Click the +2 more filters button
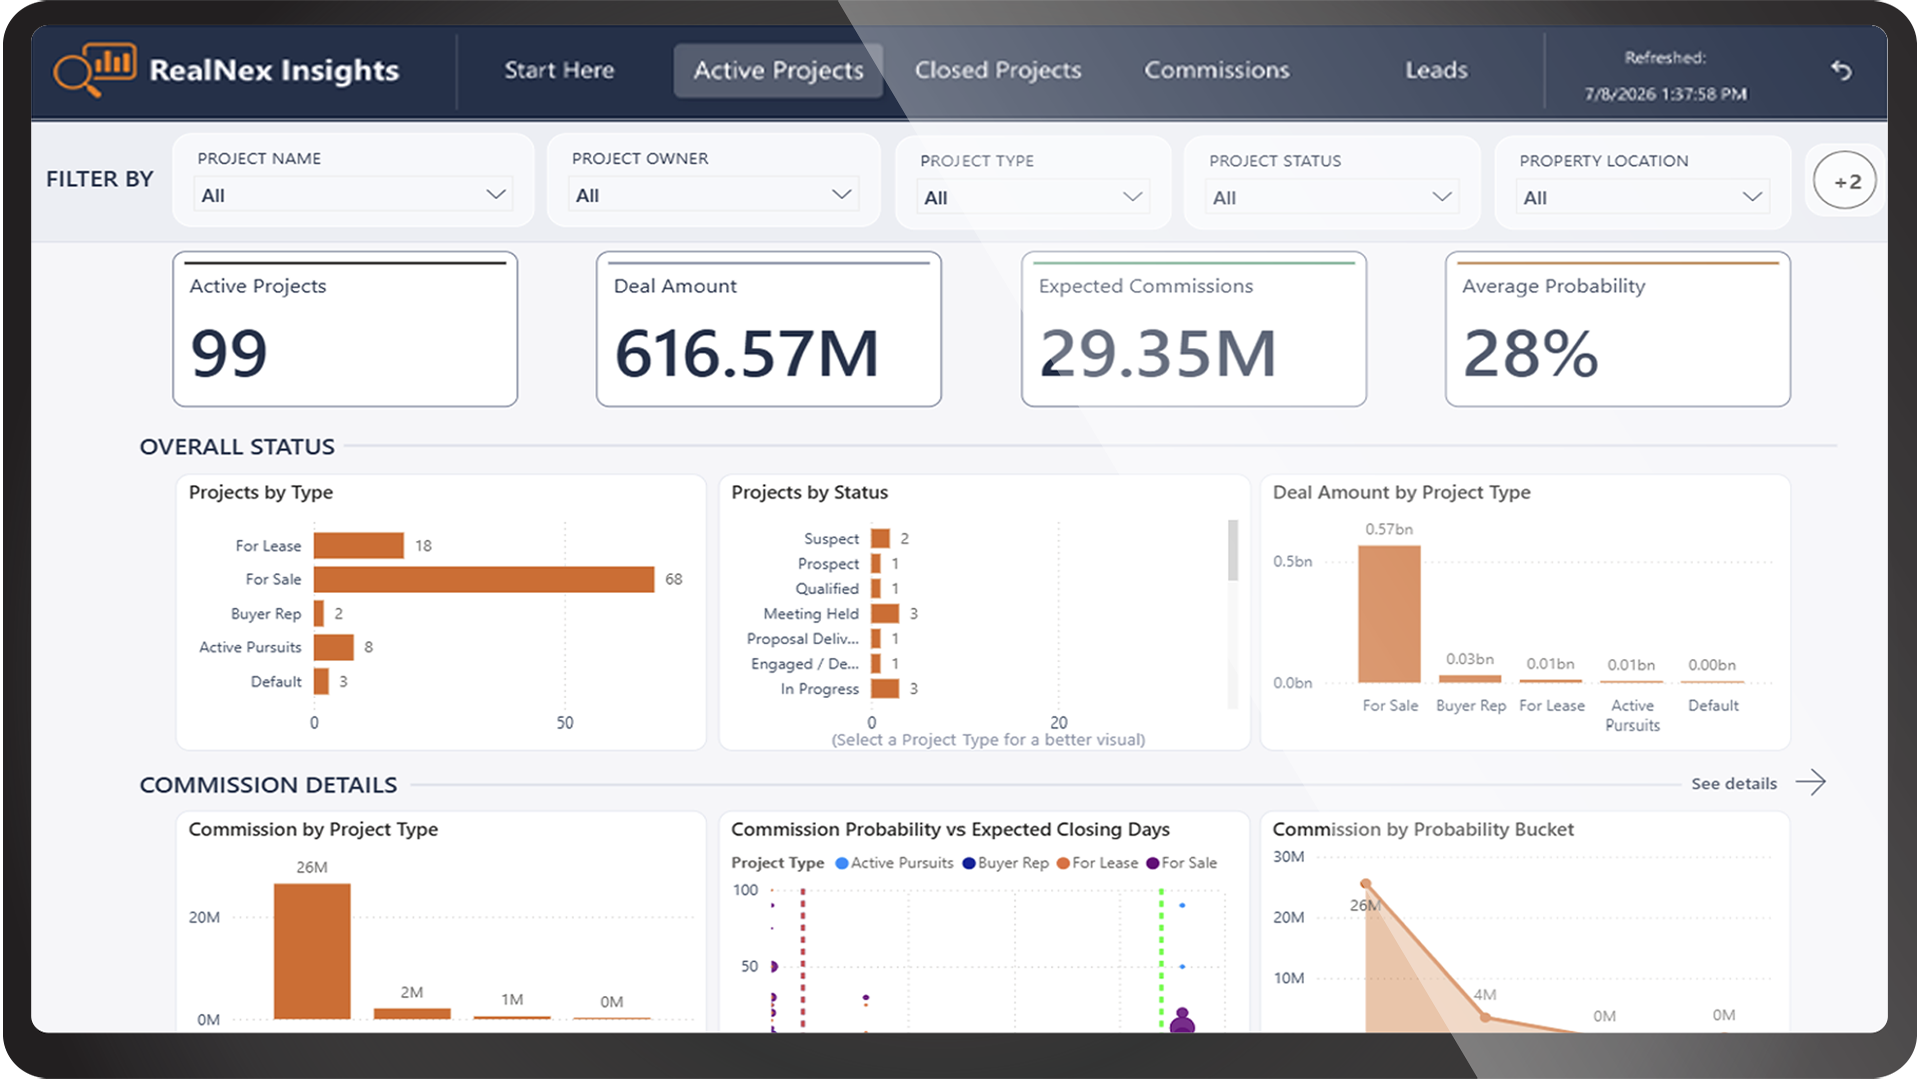This screenshot has width=1920, height=1080. 1845,181
